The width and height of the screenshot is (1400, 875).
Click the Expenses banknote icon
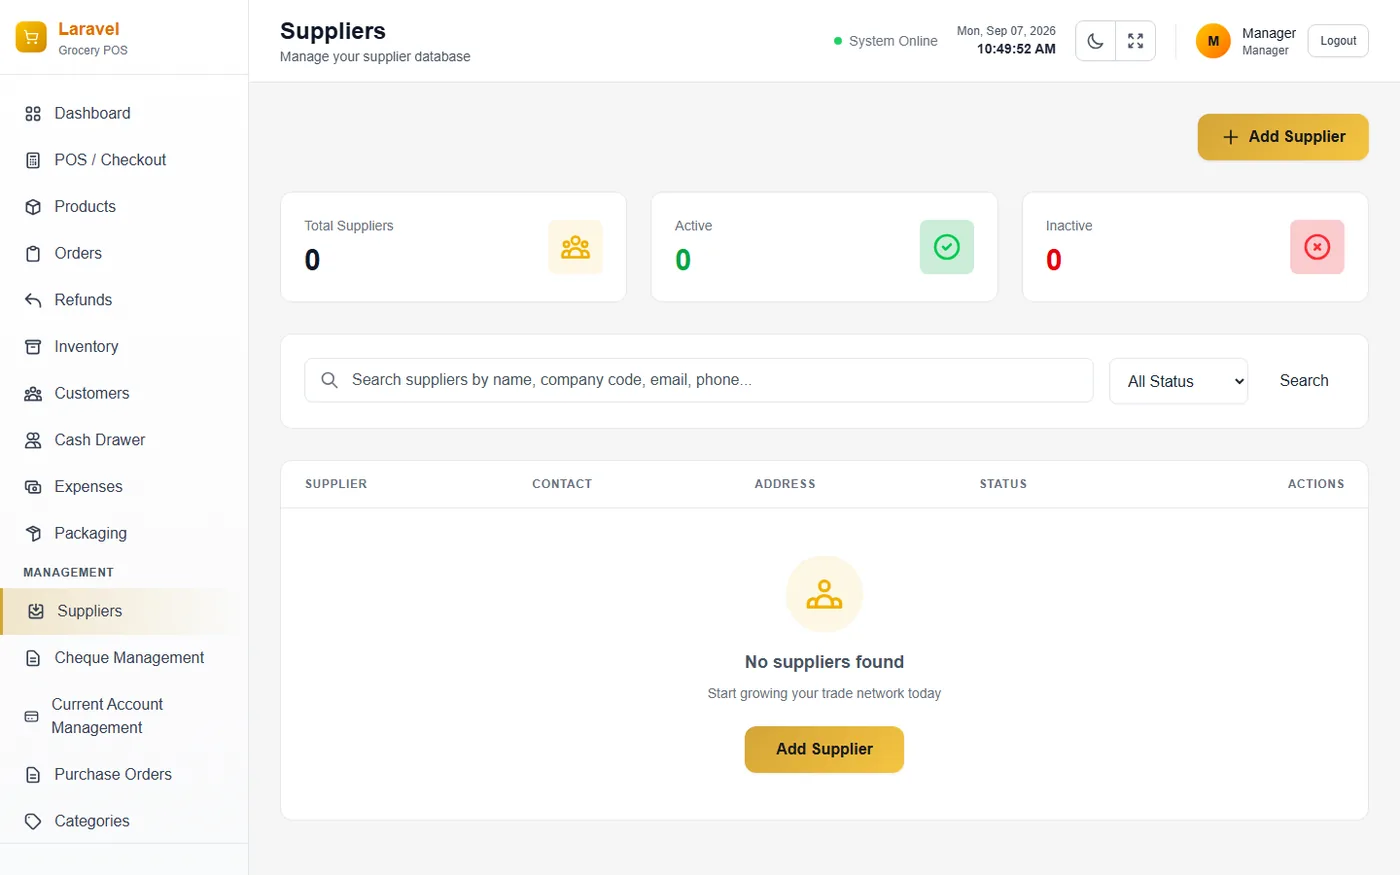click(33, 487)
